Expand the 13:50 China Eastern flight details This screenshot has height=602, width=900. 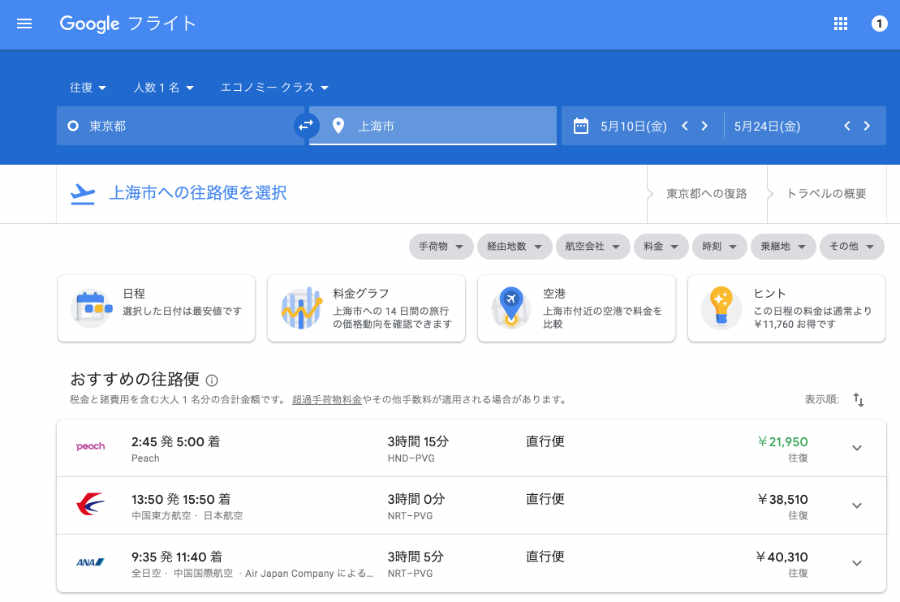click(856, 506)
